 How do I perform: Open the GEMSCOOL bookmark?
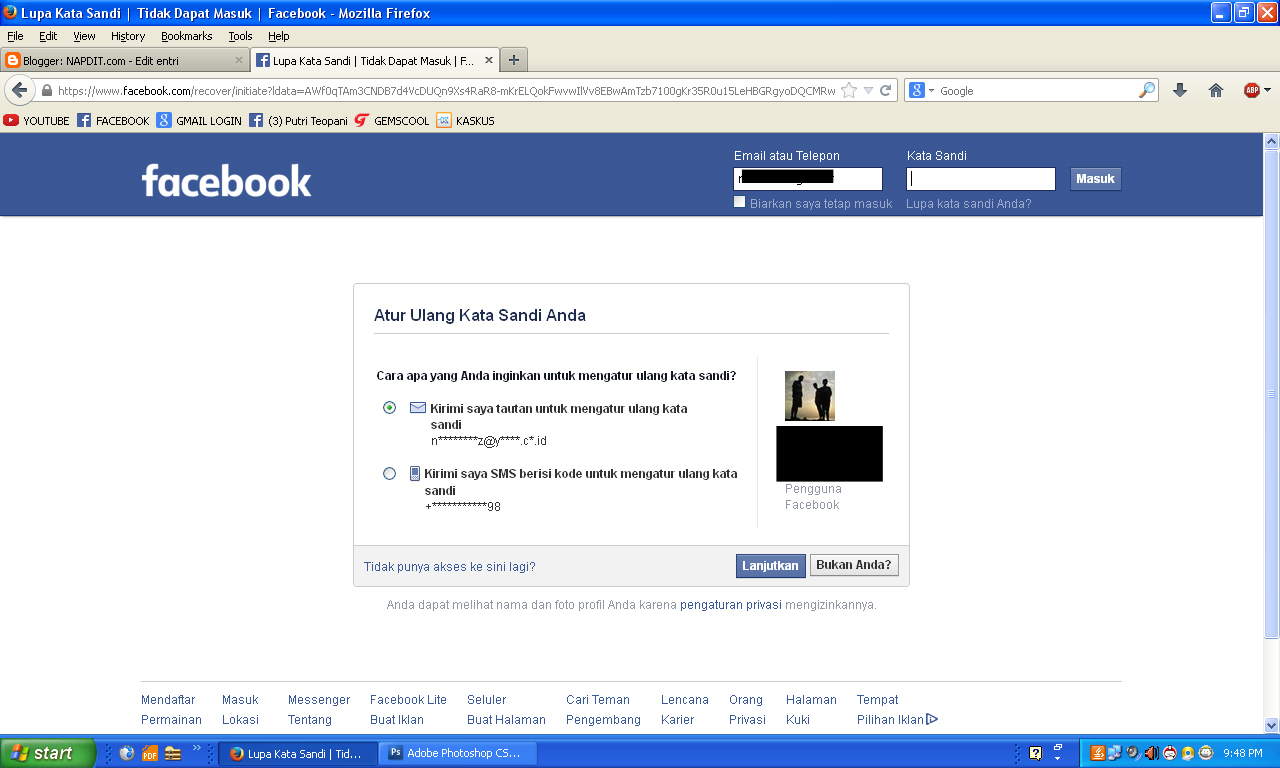392,121
